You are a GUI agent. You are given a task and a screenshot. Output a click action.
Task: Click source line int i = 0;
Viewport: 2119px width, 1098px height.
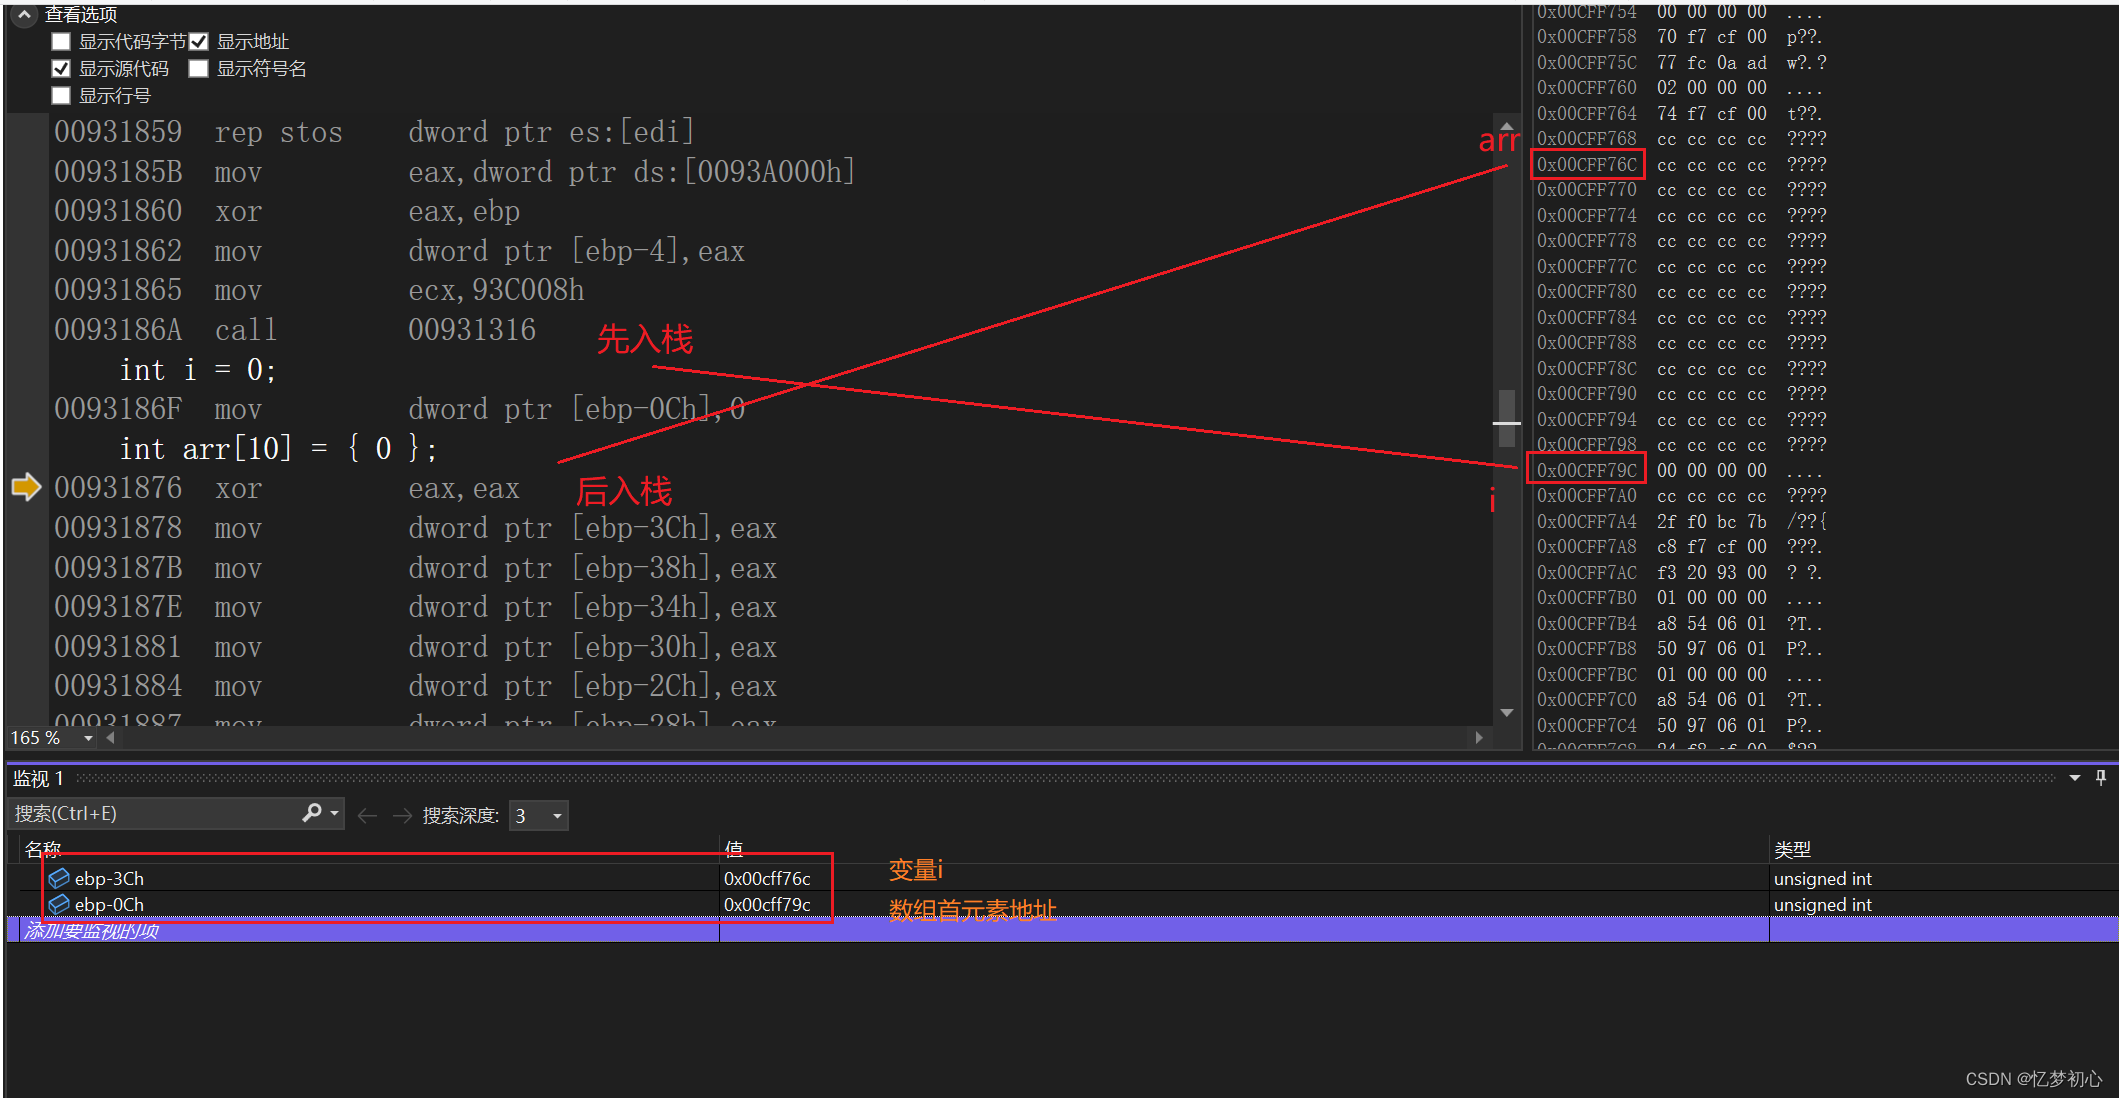pos(198,370)
